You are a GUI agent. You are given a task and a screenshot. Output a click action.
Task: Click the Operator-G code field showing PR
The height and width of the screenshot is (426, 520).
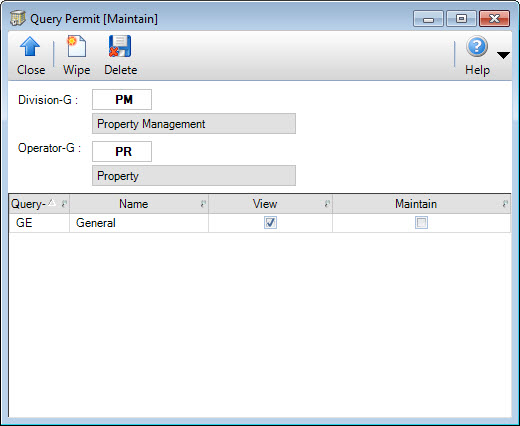(x=122, y=151)
